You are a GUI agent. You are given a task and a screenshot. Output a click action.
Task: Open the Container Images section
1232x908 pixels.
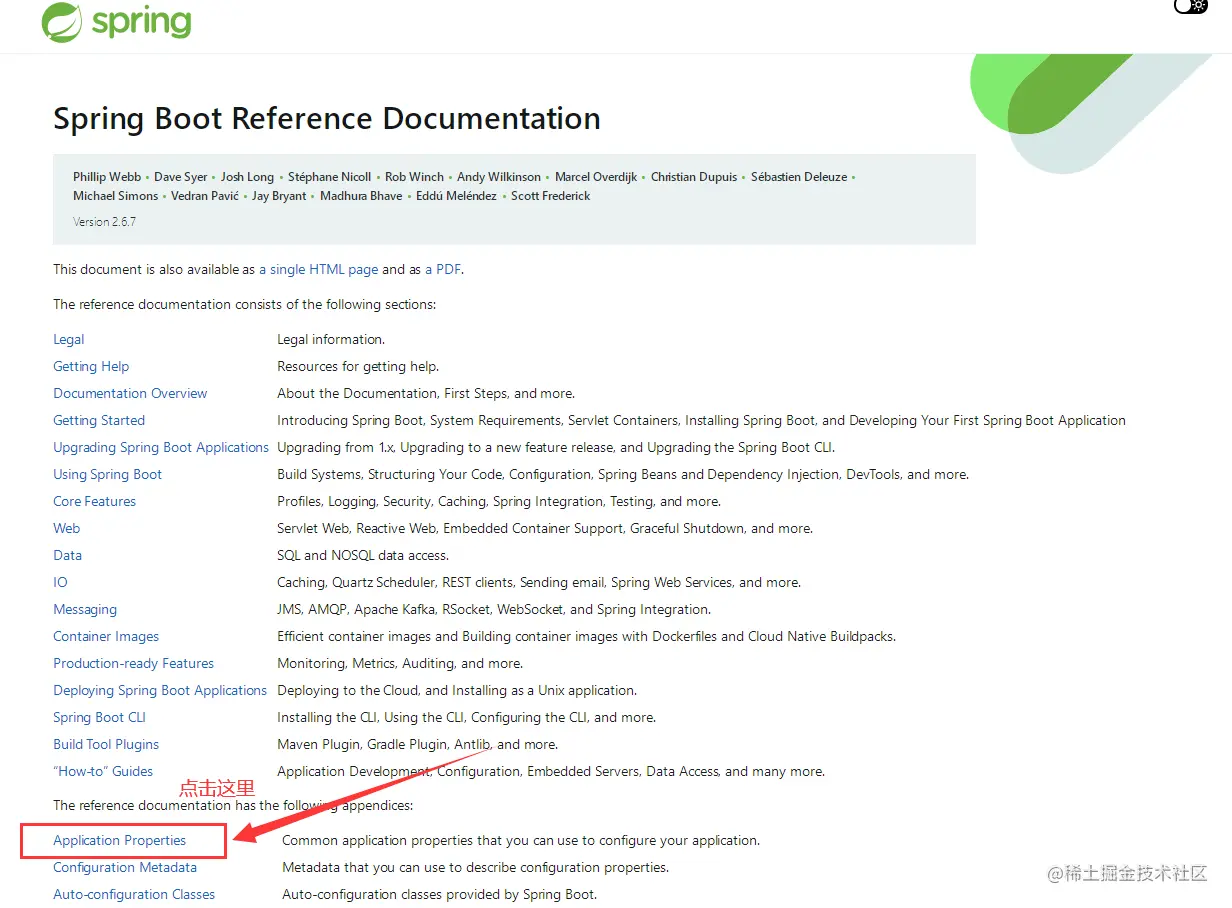click(106, 637)
